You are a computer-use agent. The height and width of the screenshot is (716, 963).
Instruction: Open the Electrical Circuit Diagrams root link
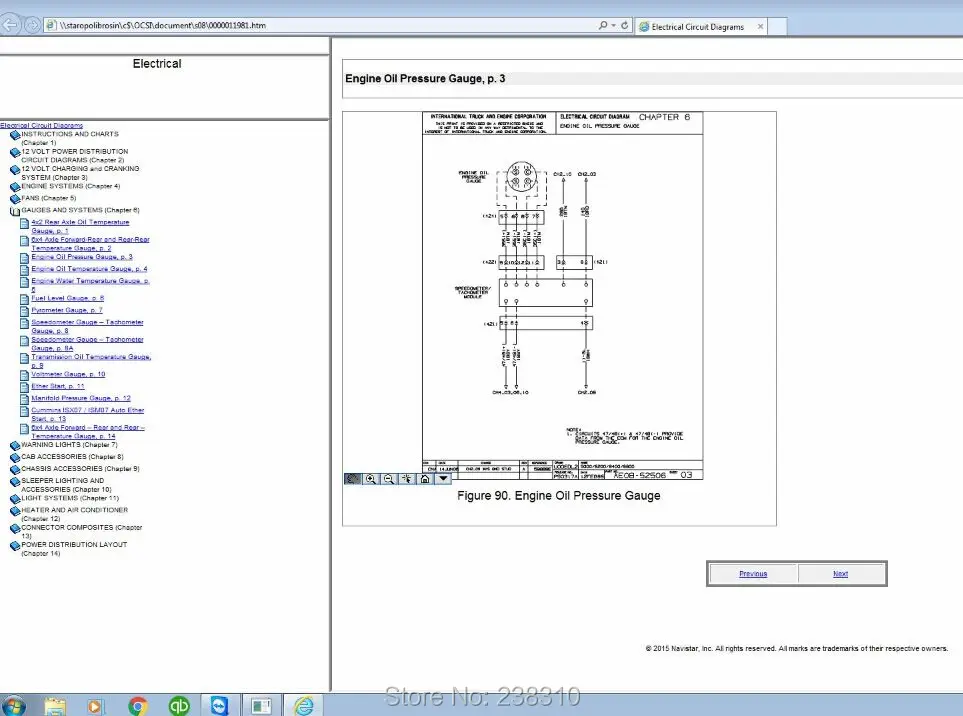[x=41, y=125]
